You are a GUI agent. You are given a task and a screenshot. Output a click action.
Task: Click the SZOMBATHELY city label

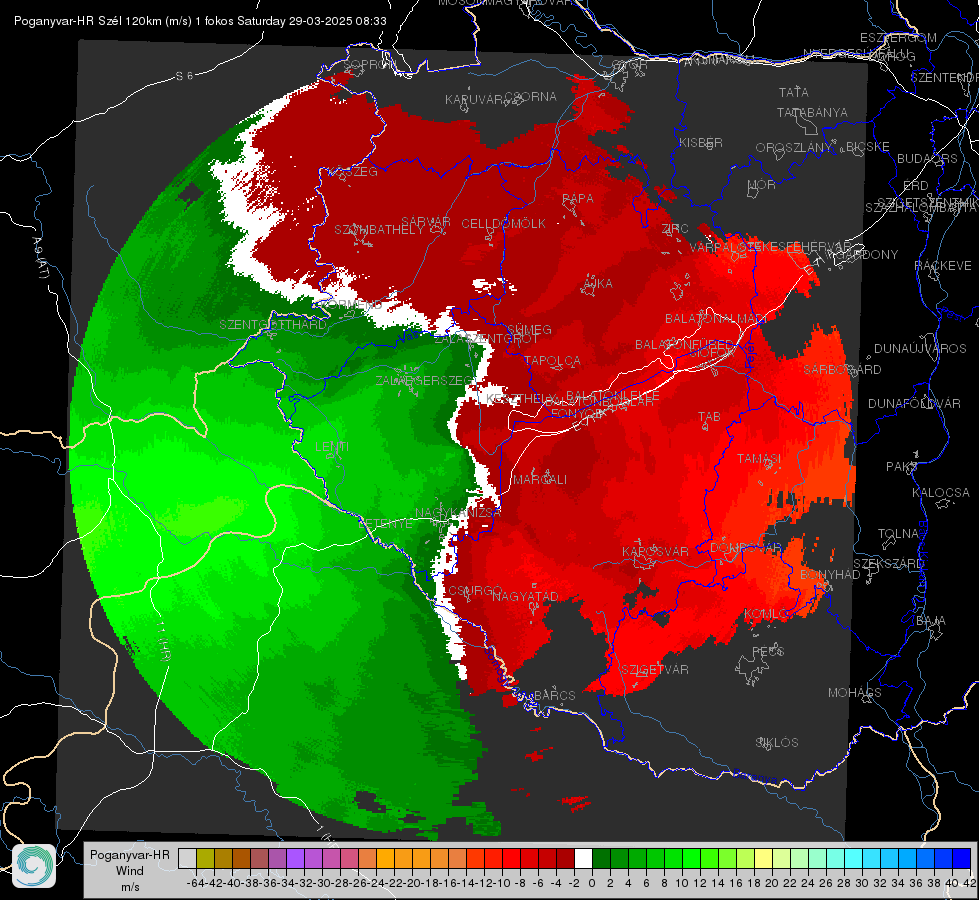click(378, 230)
